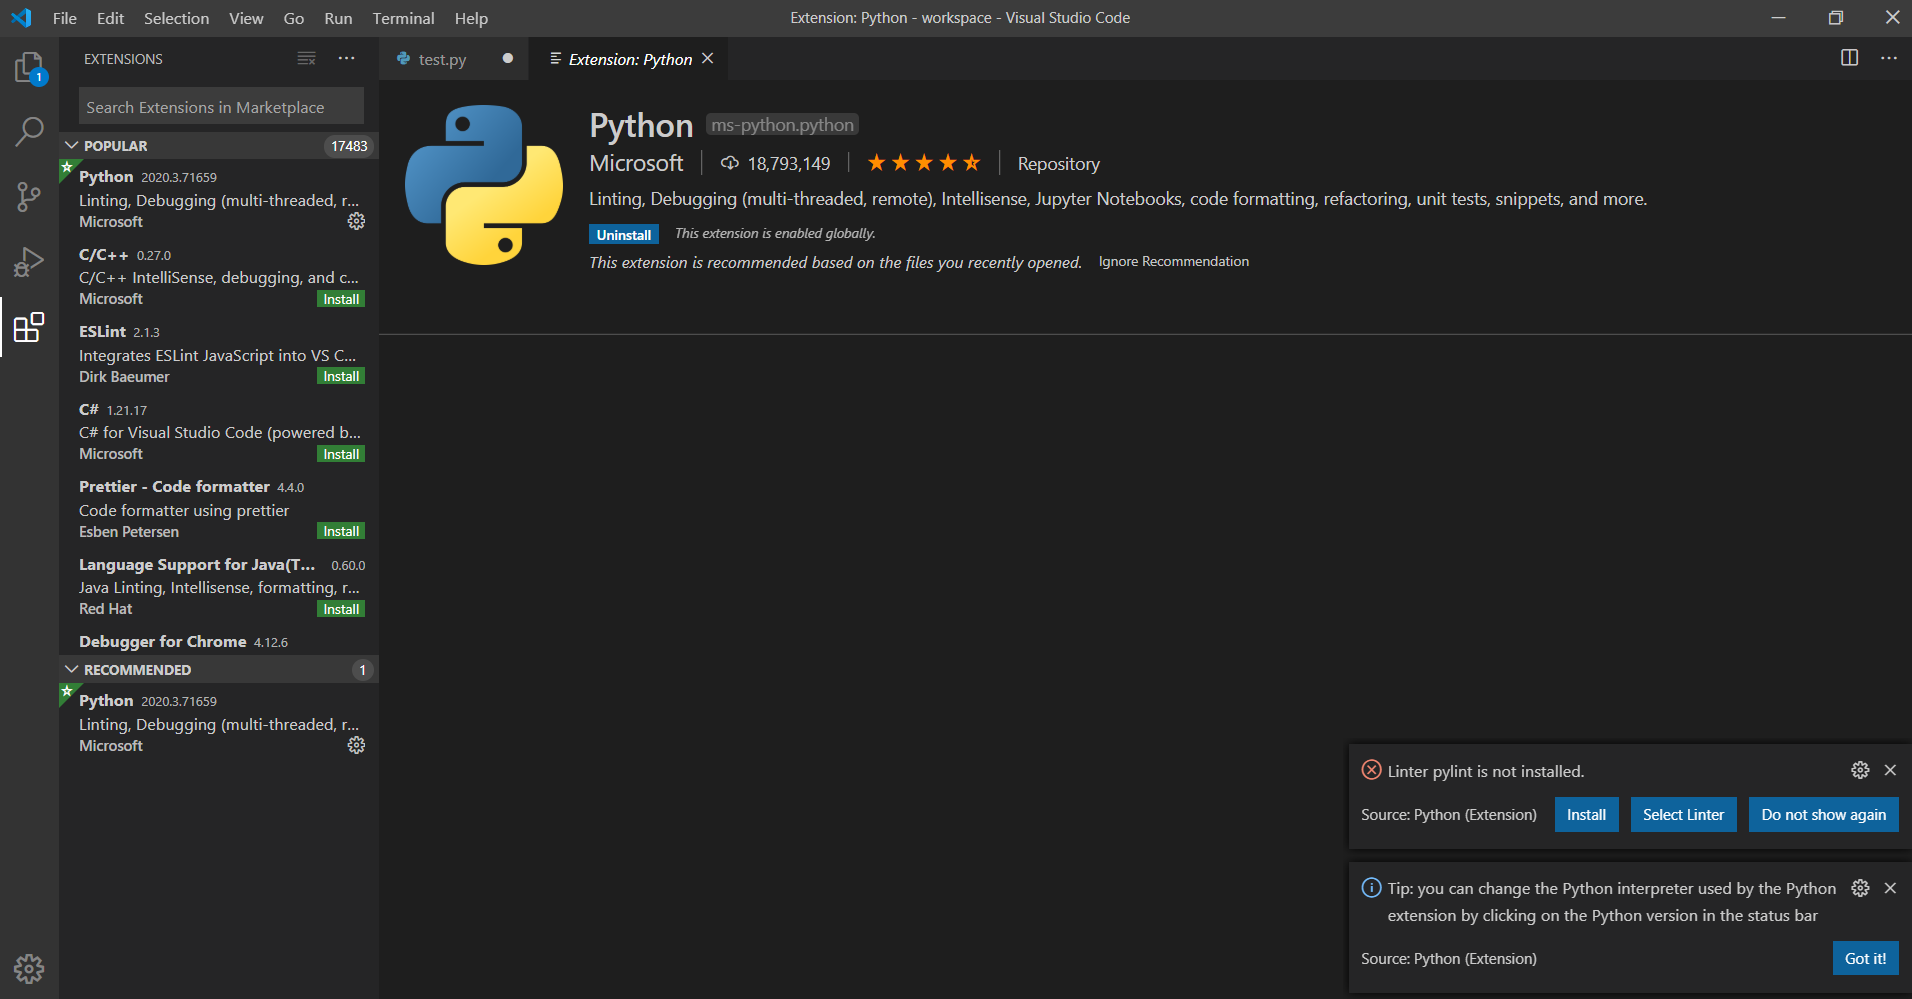
Task: Click Select Linter button
Action: point(1683,815)
